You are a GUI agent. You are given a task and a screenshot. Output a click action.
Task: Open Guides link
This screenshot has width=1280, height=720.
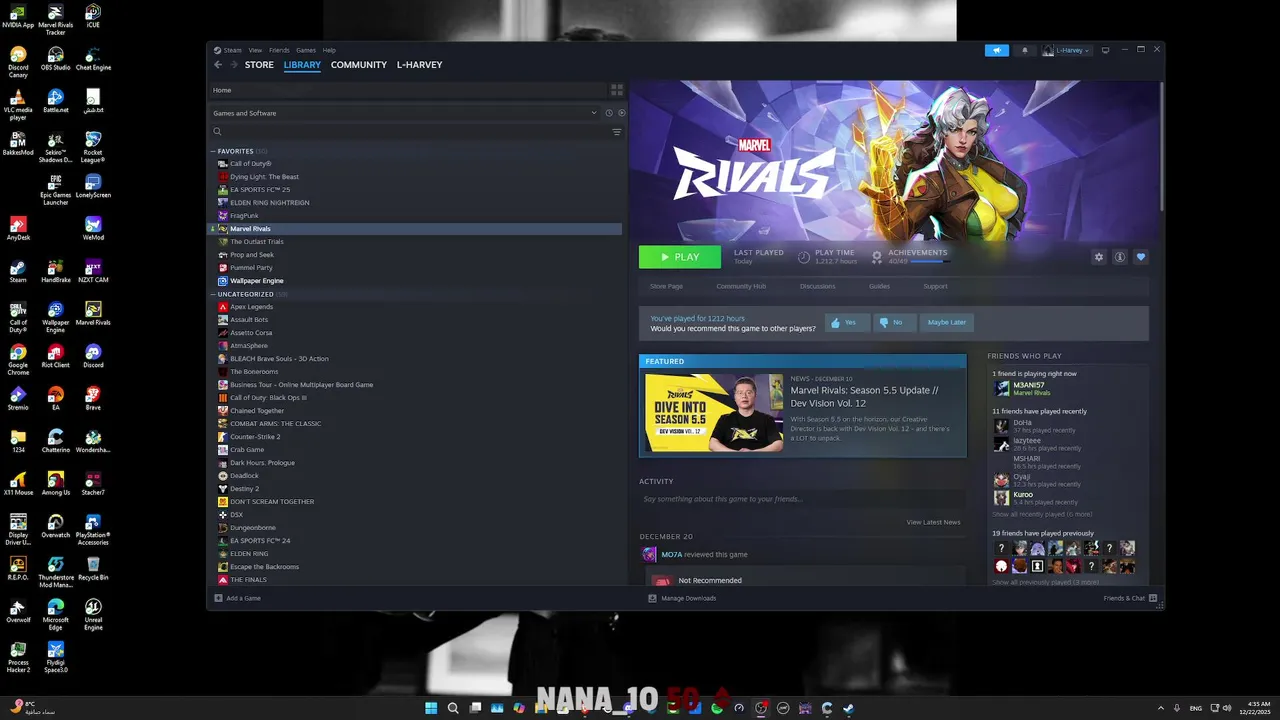(879, 286)
